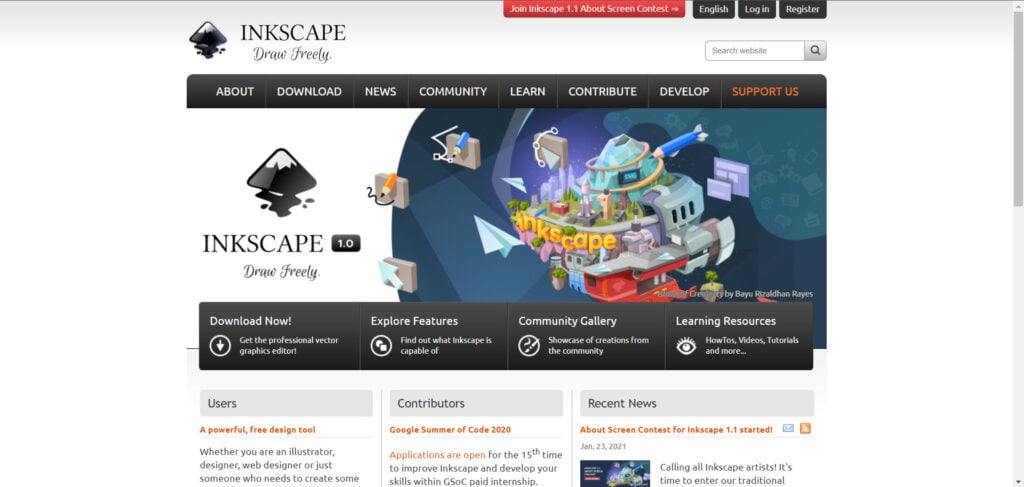This screenshot has width=1024, height=487.
Task: Click the Log in button
Action: (757, 9)
